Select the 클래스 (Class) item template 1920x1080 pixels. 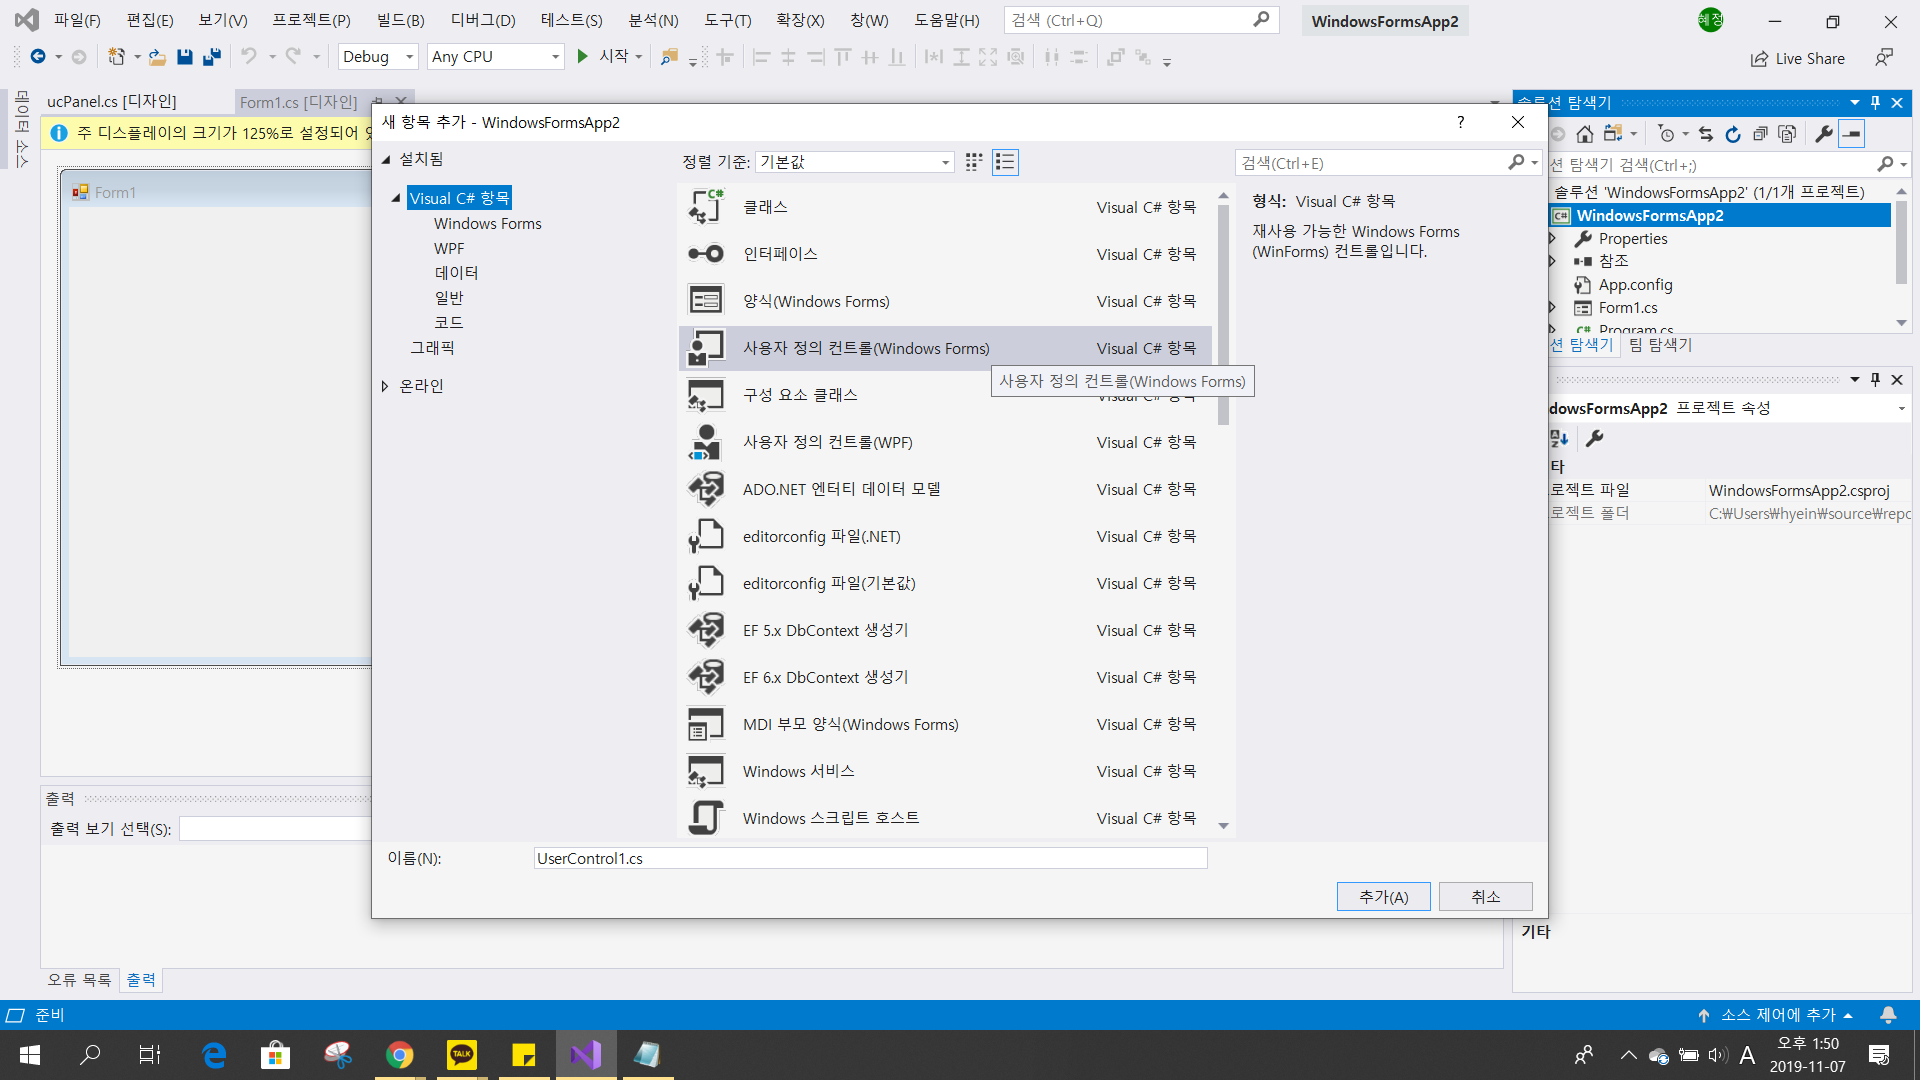coord(765,207)
